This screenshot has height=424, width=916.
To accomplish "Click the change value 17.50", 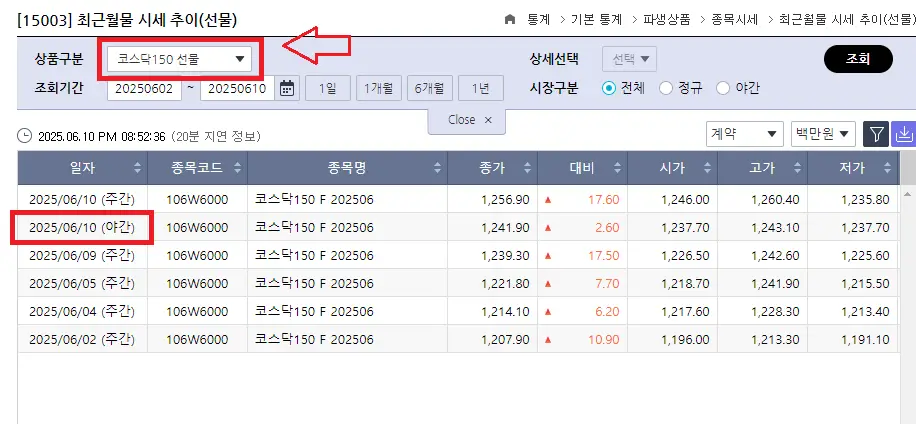I will [x=603, y=256].
